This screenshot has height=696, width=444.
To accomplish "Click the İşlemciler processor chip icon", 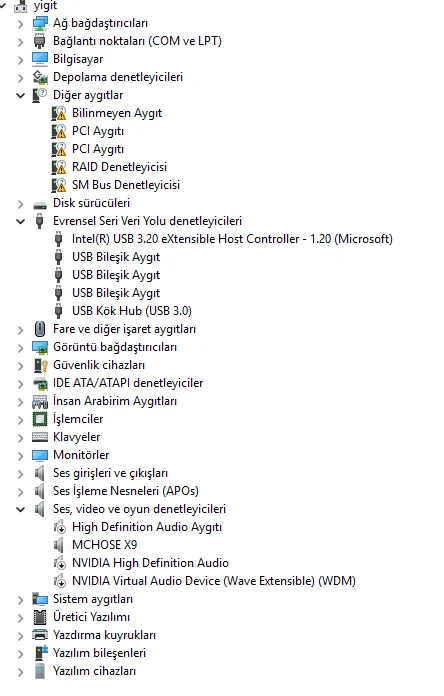I will click(40, 419).
